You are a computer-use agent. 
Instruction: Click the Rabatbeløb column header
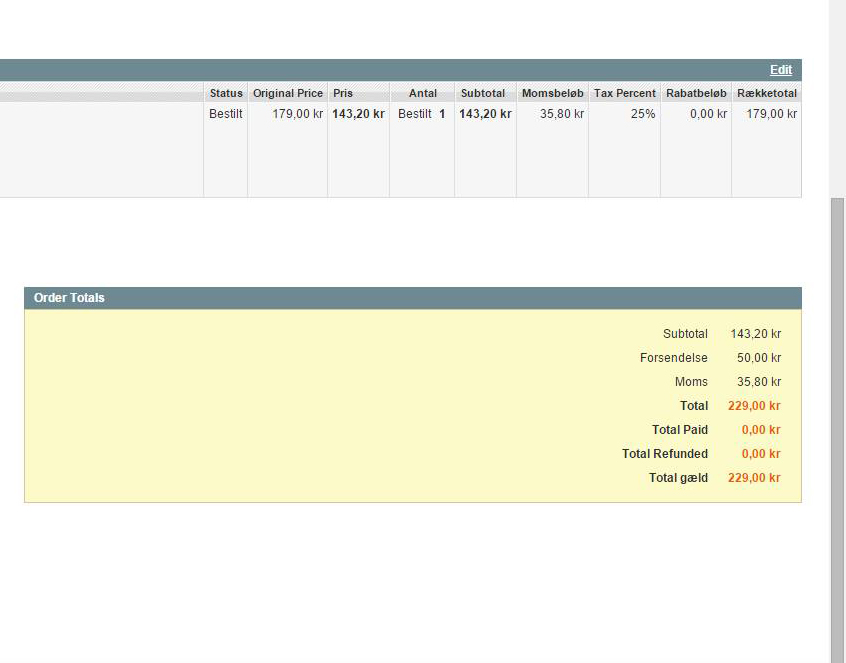tap(696, 93)
